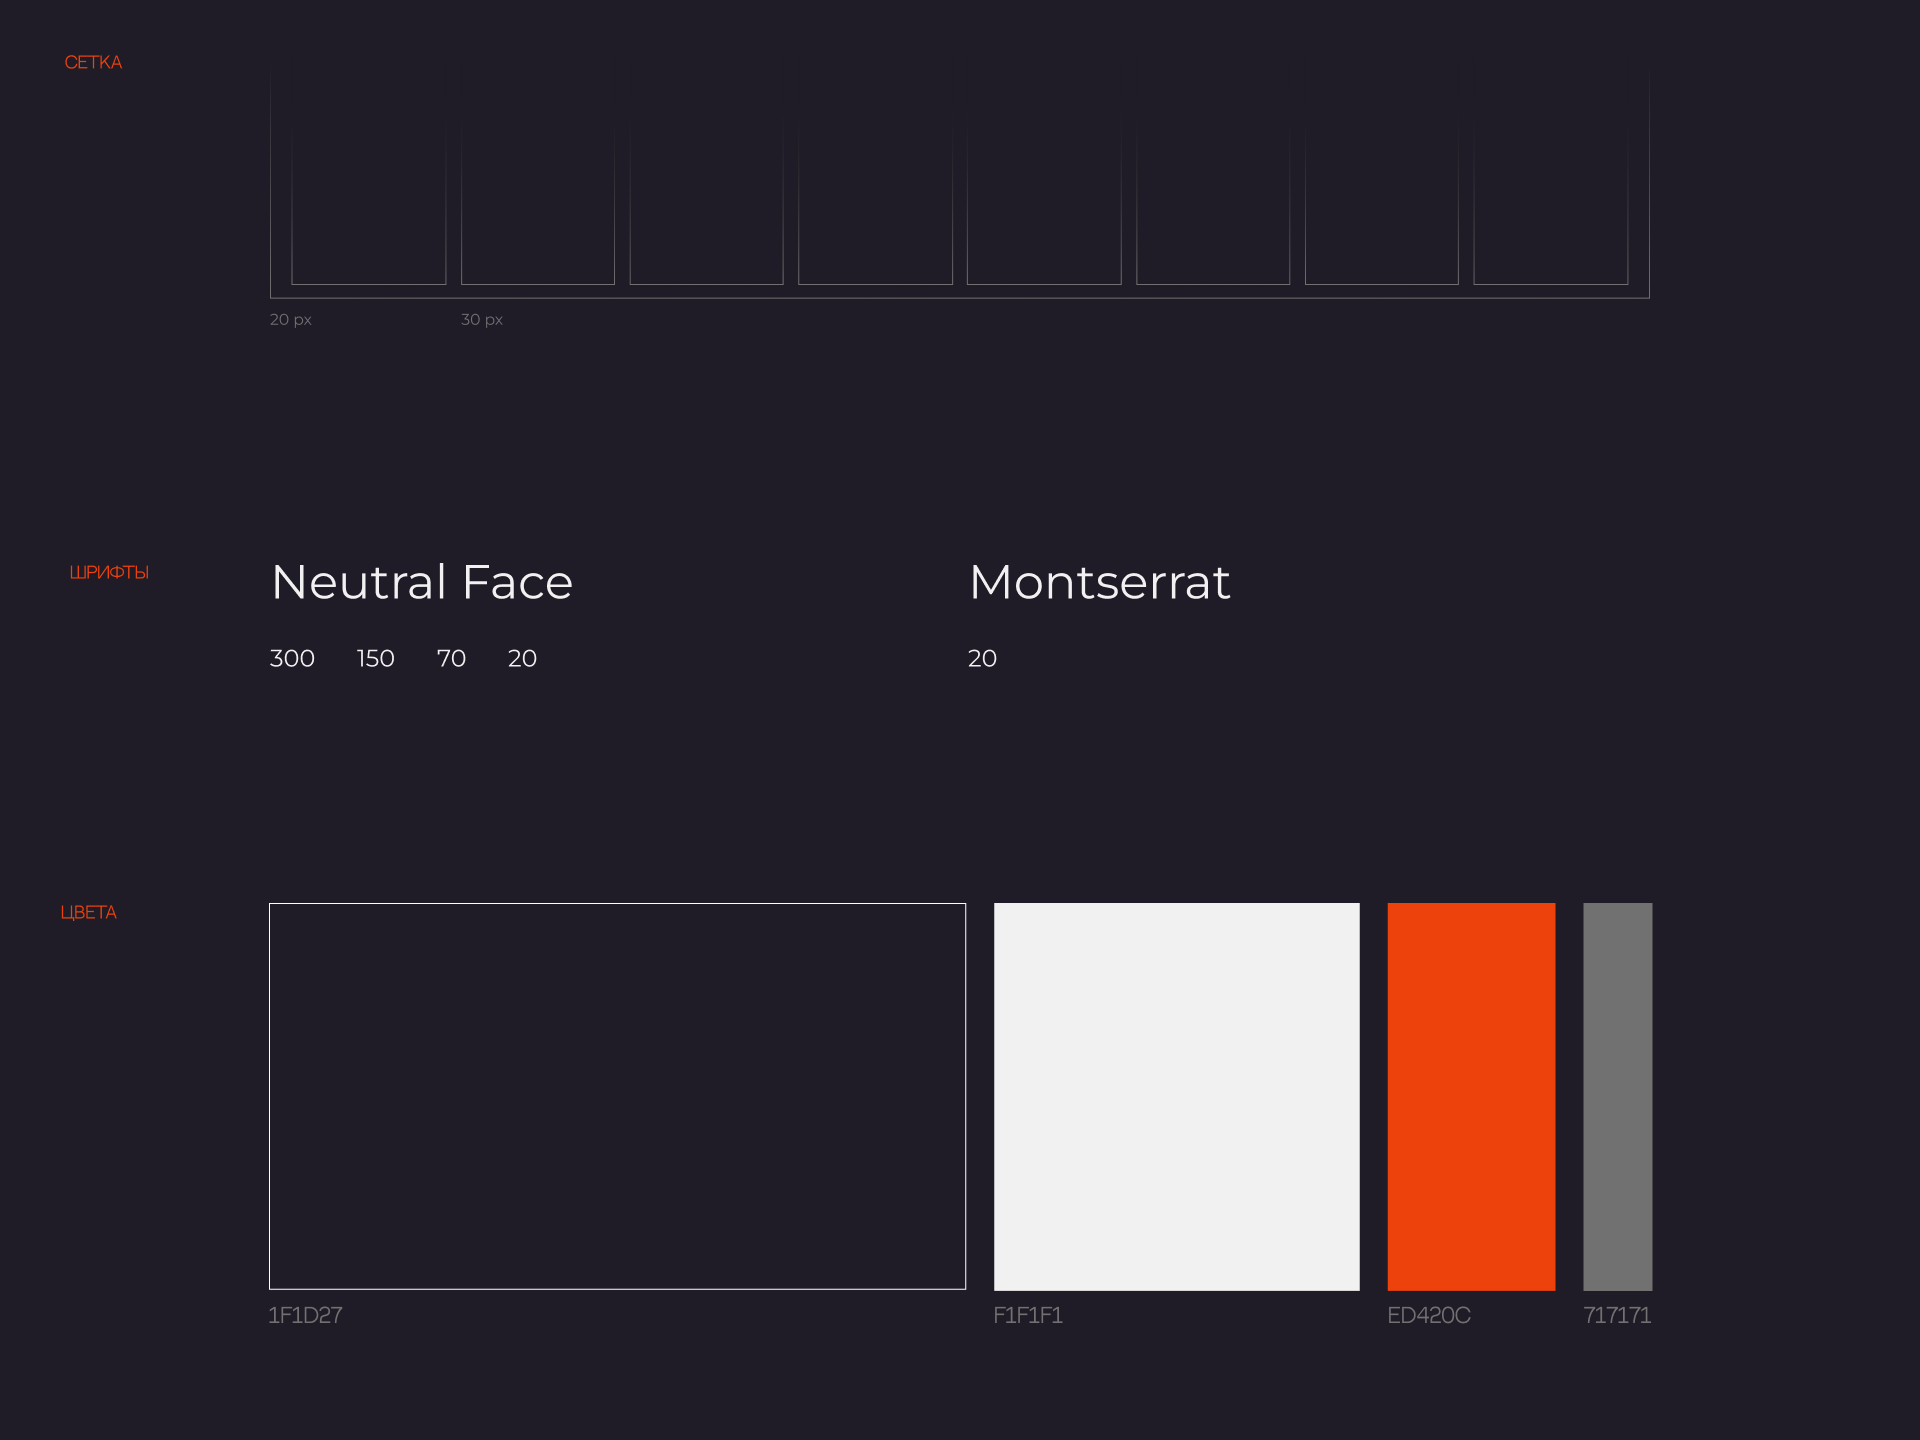Click the gray 717171 color swatch
This screenshot has height=1440, width=1920.
point(1617,1096)
